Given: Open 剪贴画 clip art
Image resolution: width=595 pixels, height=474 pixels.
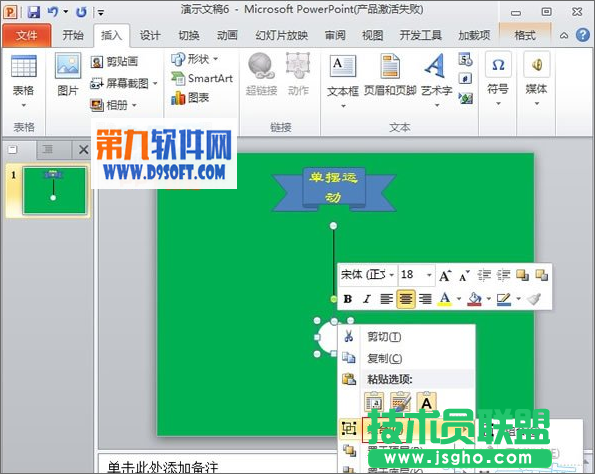Looking at the screenshot, I should point(114,61).
